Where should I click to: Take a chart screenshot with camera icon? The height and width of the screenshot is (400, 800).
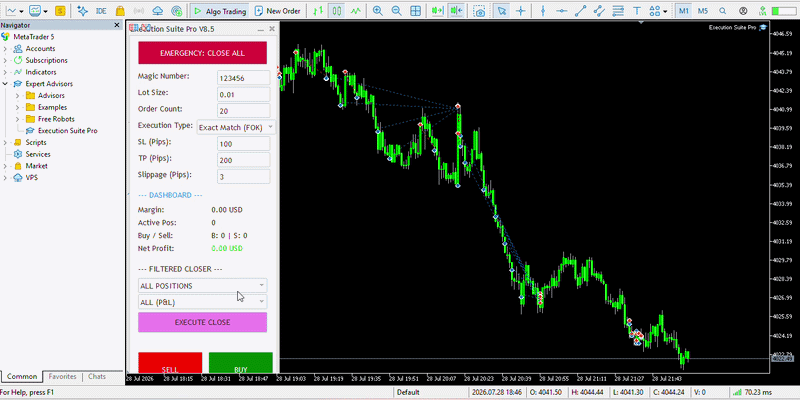479,11
